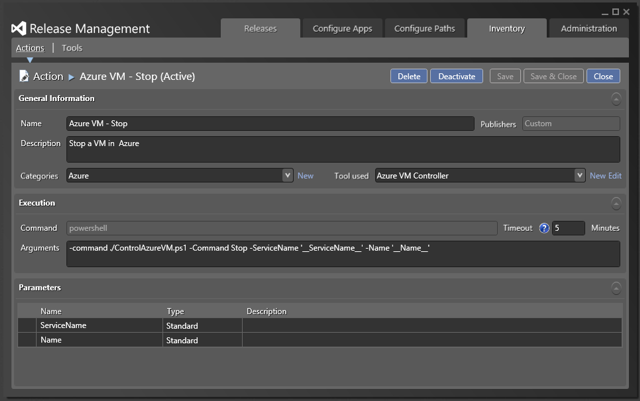This screenshot has height=401, width=640.
Task: Click the Publishers field showing Custom
Action: (x=571, y=123)
